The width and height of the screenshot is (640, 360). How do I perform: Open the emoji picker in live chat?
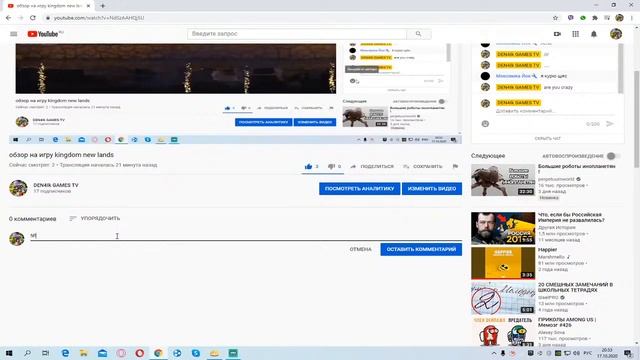[x=485, y=124]
